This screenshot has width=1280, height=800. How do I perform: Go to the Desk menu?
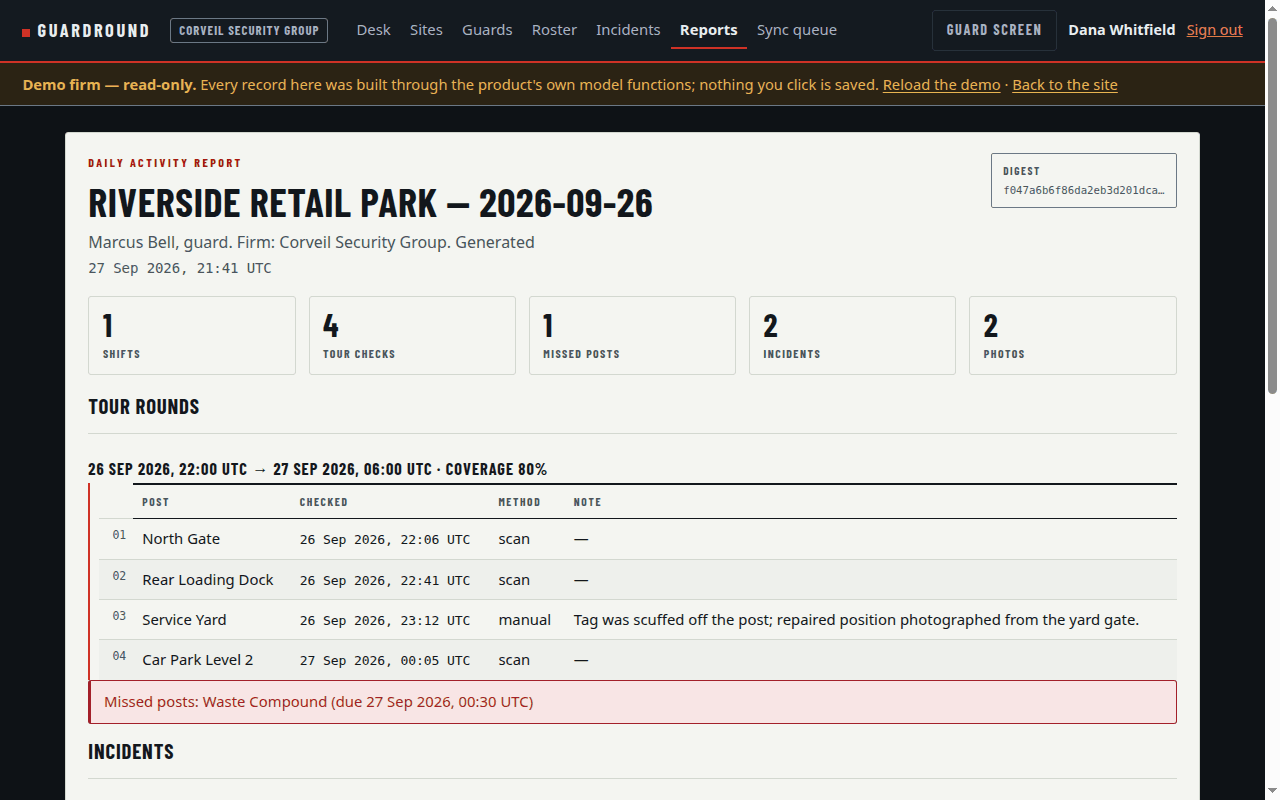(x=373, y=30)
